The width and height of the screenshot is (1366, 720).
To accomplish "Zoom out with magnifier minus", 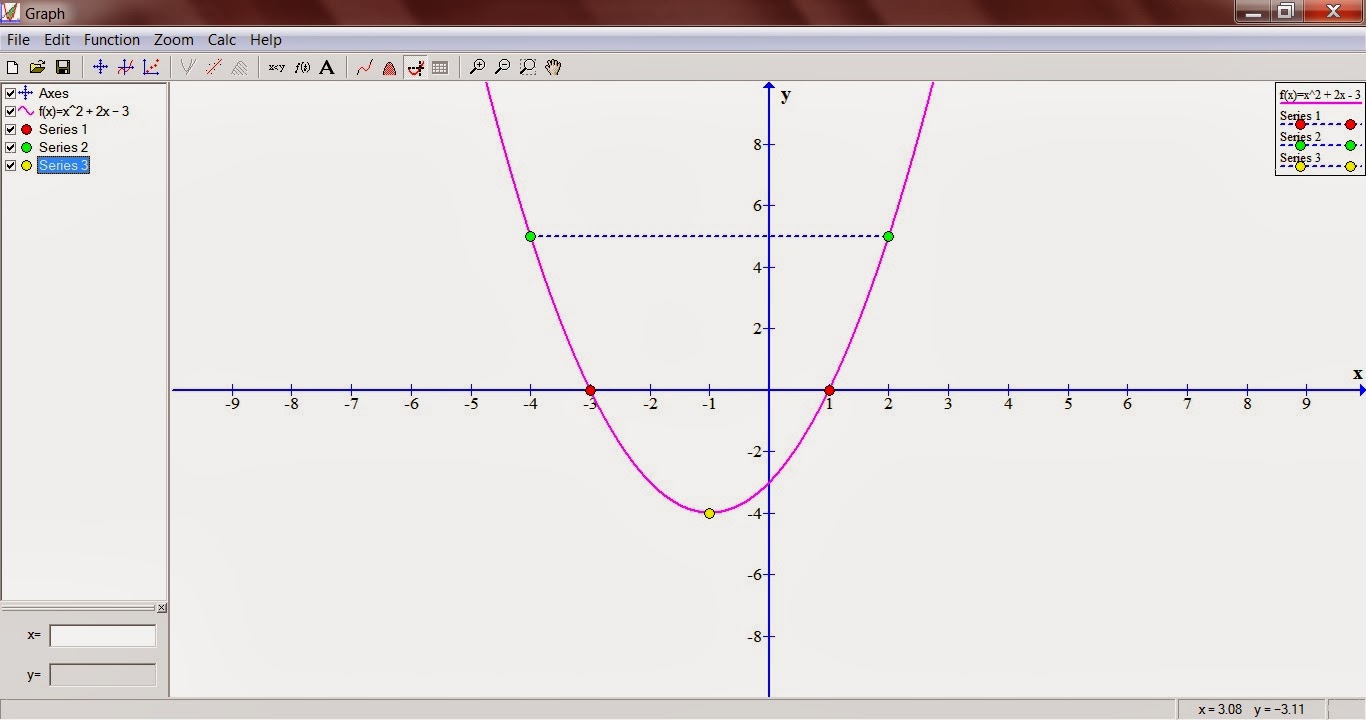I will (502, 67).
